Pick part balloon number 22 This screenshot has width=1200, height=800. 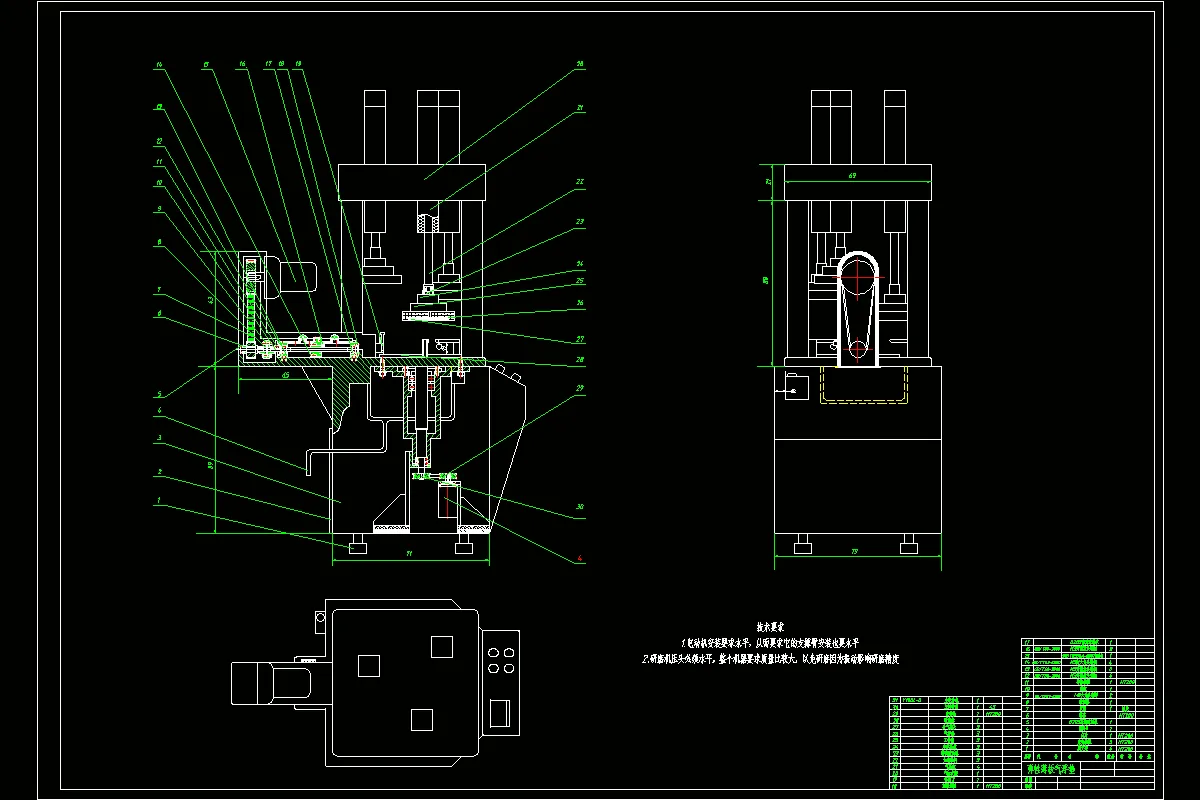click(x=579, y=182)
